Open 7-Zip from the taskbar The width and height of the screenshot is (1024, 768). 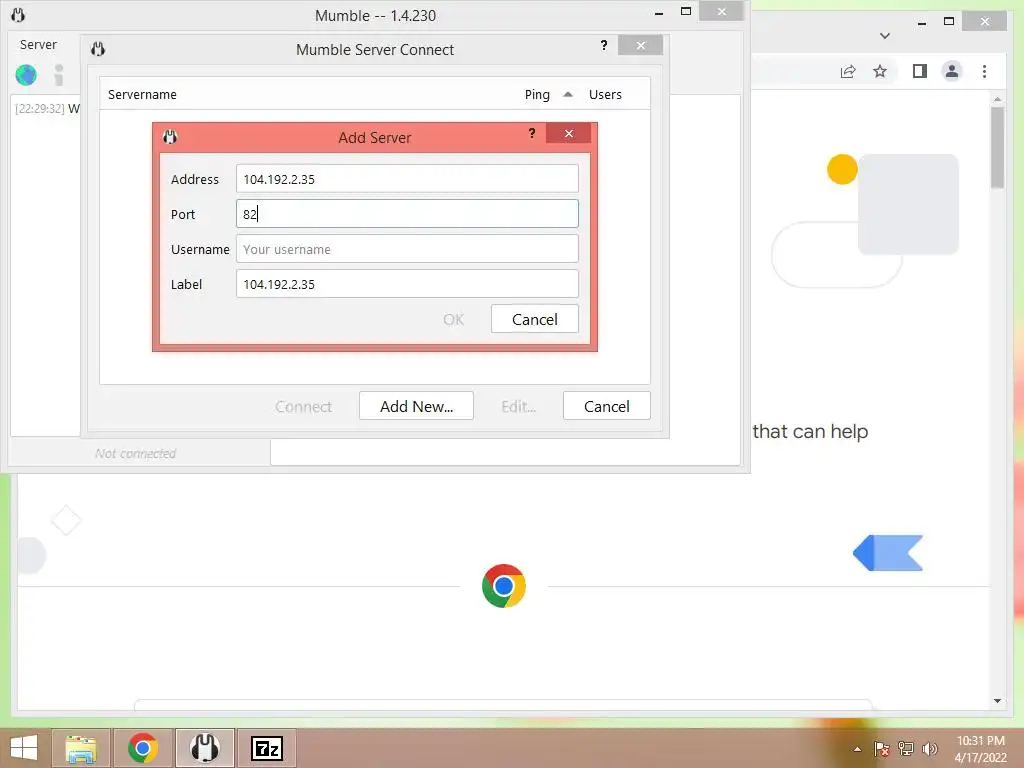coord(266,748)
